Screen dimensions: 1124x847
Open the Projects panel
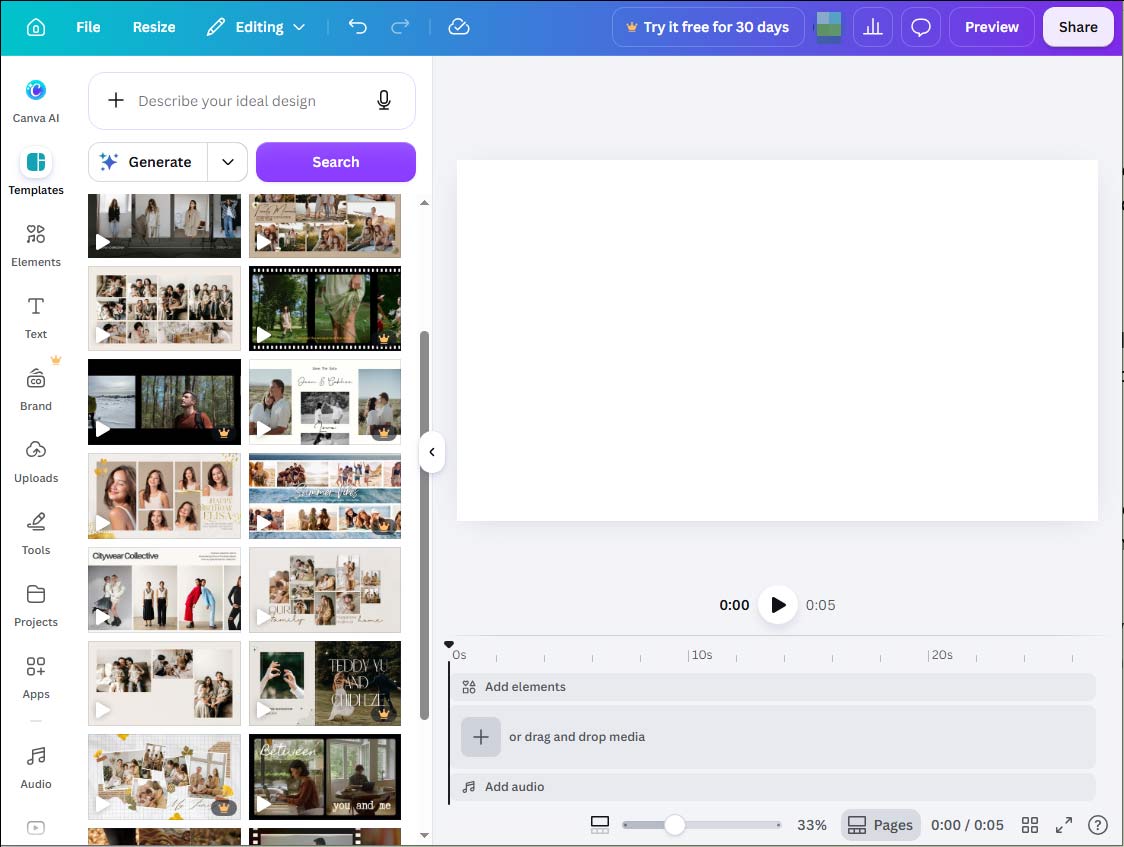click(36, 606)
